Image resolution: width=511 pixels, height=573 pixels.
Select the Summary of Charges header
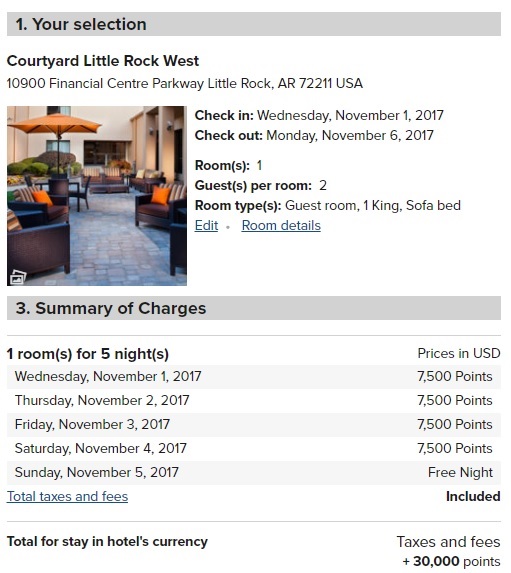click(254, 308)
